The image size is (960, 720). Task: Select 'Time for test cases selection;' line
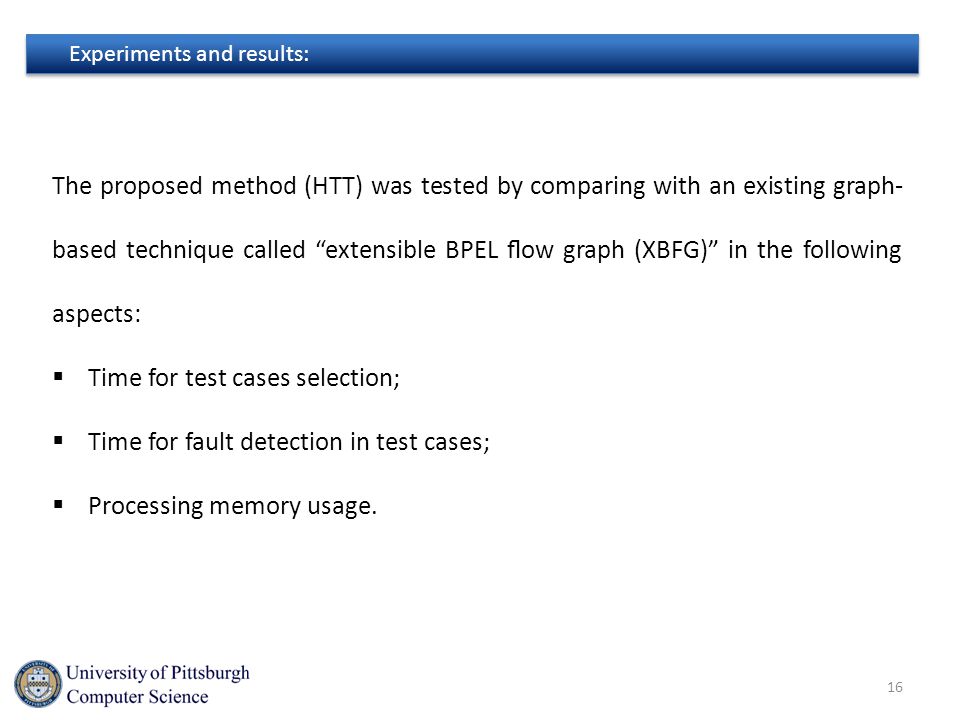pos(244,378)
